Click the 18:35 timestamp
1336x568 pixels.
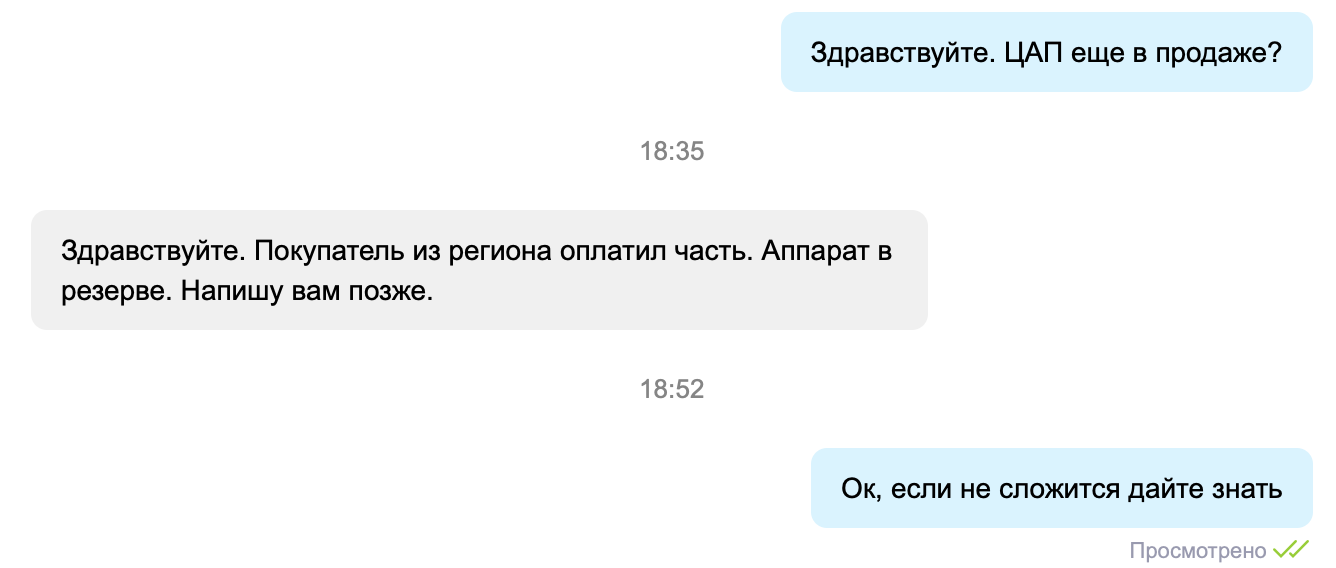click(672, 152)
